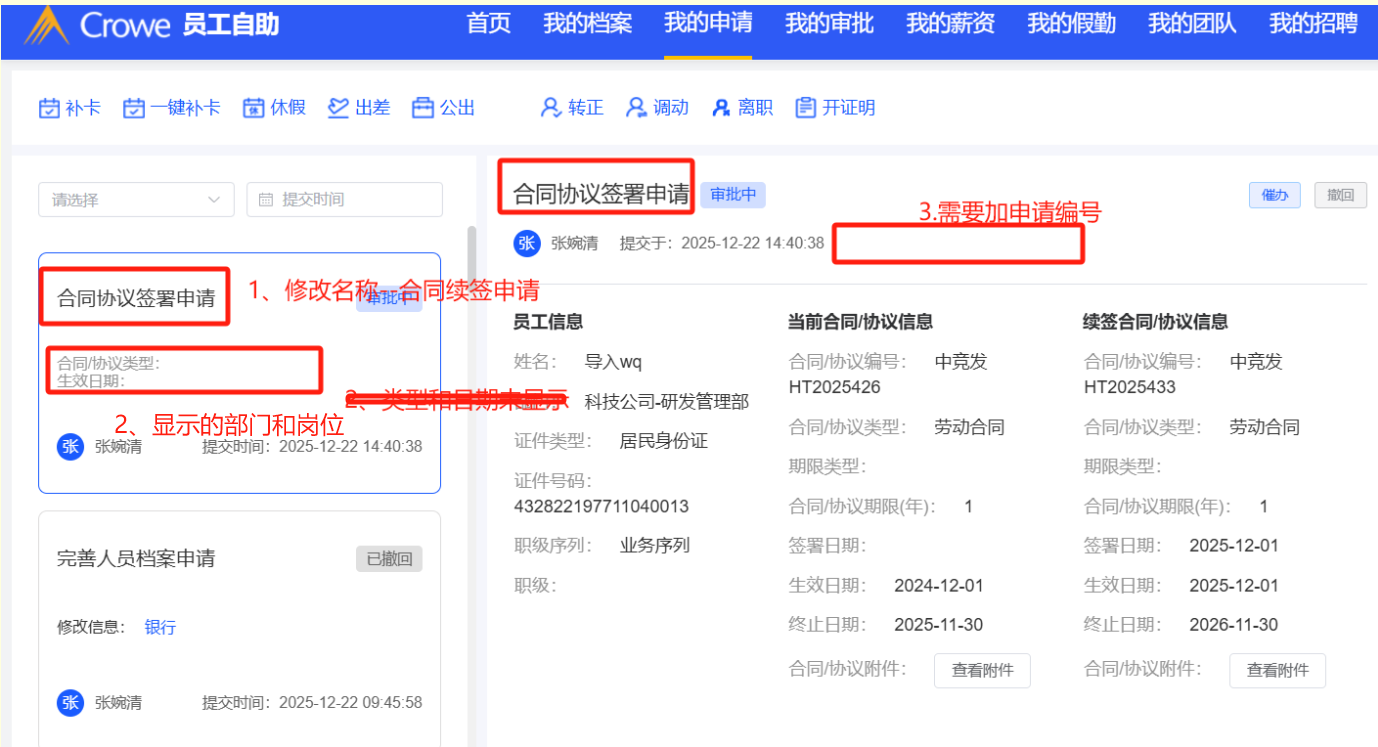Go to 首页 in top navigation

coord(489,24)
